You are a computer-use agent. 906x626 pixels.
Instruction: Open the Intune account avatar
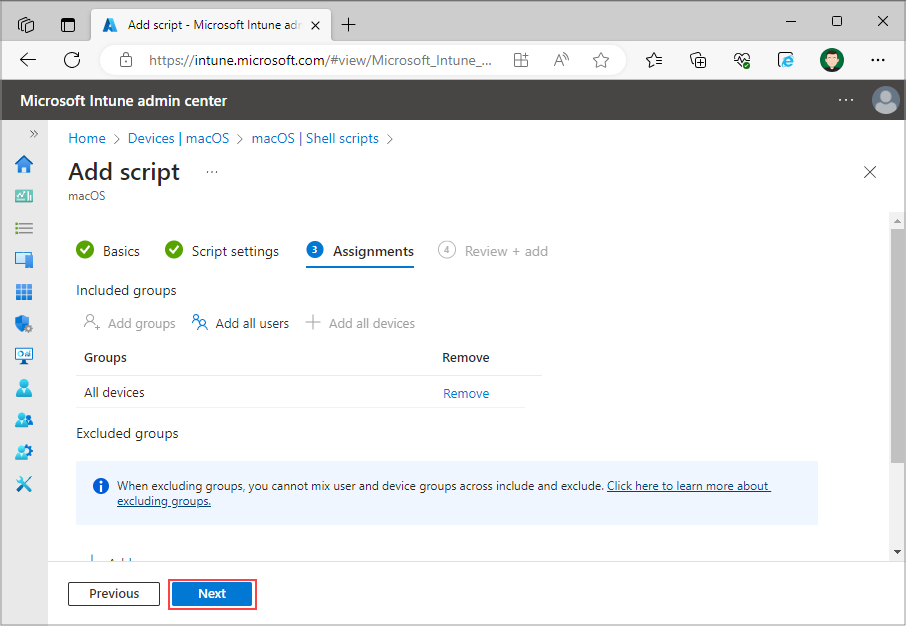[x=885, y=100]
